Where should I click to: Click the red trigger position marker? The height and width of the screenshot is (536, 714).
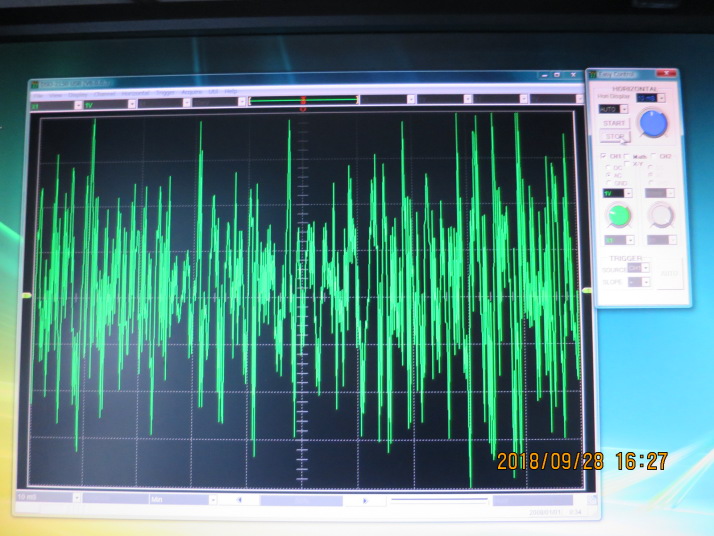coord(303,100)
